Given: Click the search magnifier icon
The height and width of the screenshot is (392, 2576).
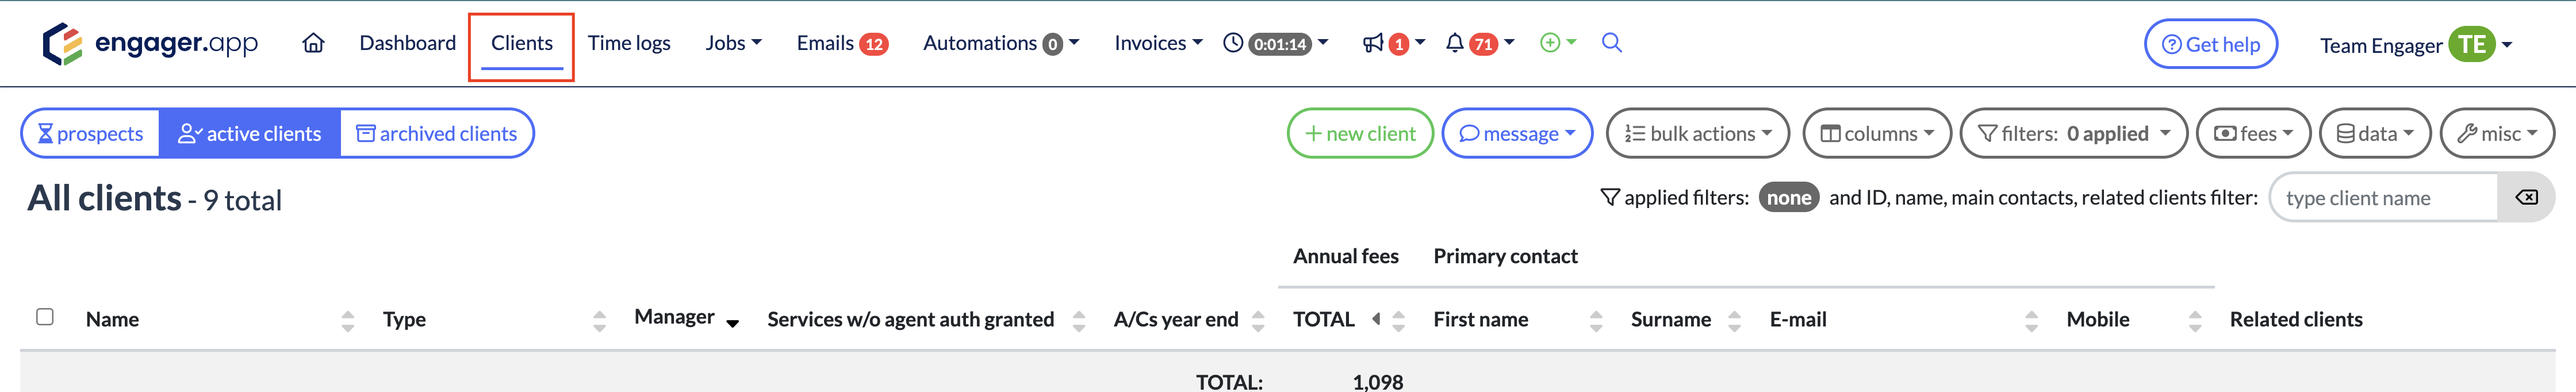Looking at the screenshot, I should click(x=1611, y=43).
